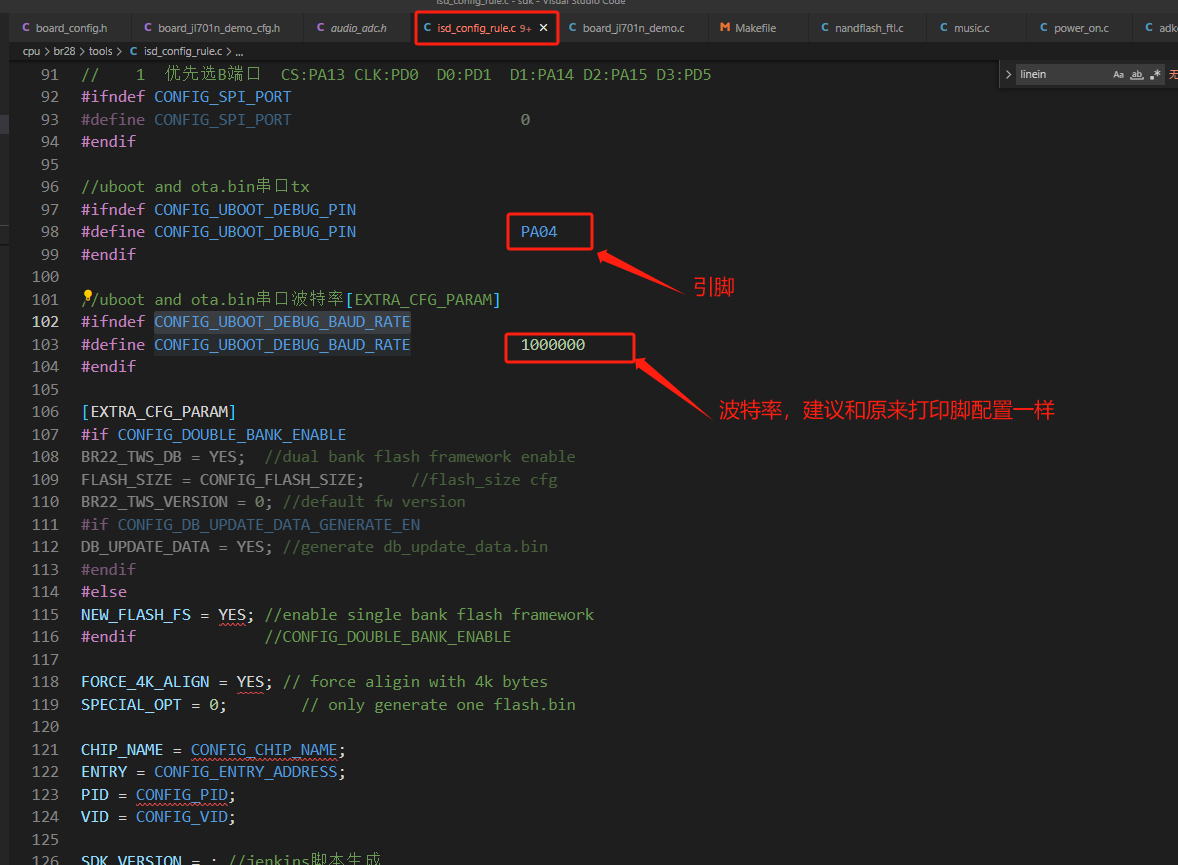The height and width of the screenshot is (865, 1178).
Task: Click CONFIG_UBOOT_DEBUG_PIN on line 97
Action: tap(255, 209)
